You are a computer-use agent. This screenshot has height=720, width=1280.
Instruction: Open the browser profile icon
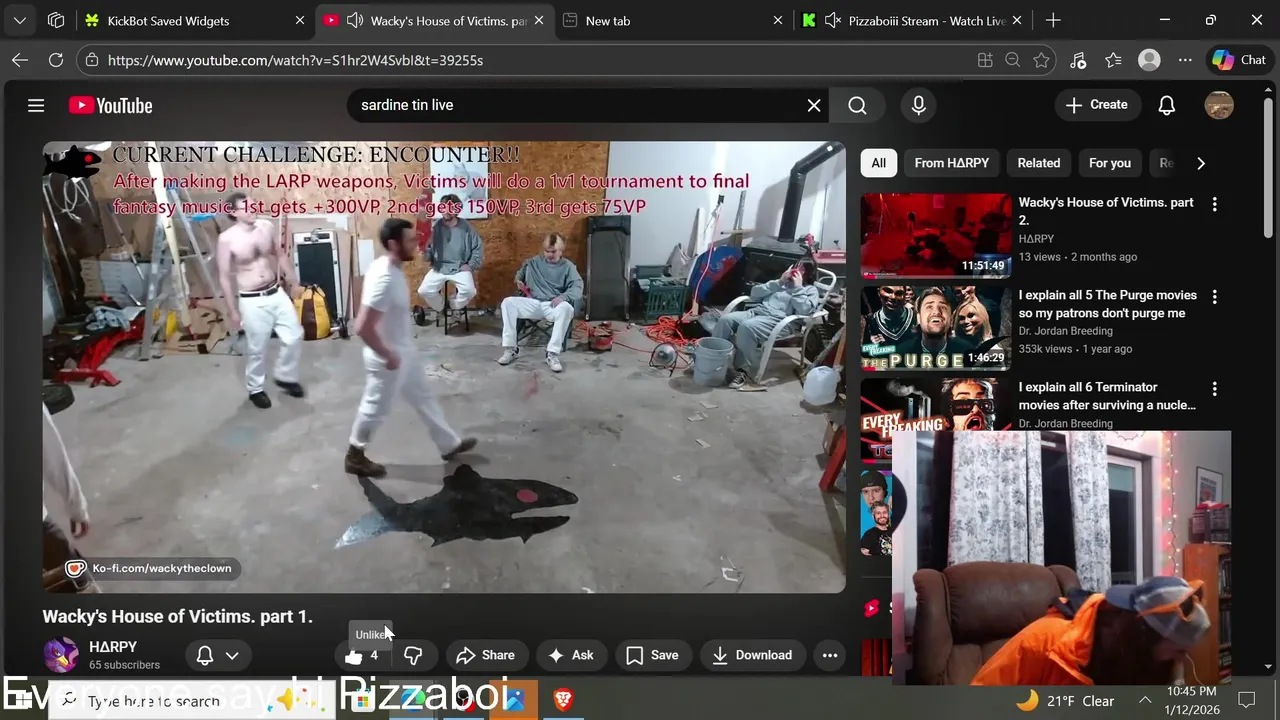click(1149, 60)
